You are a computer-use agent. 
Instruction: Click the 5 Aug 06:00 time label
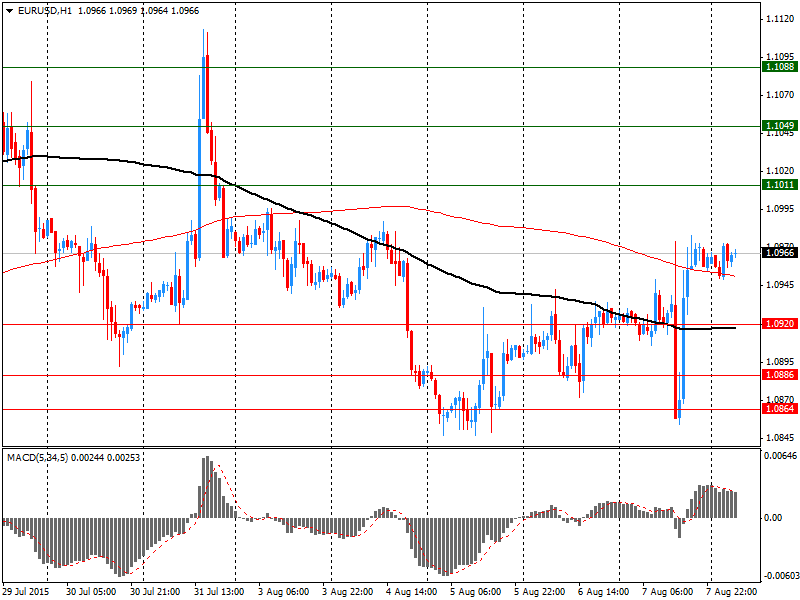[476, 592]
